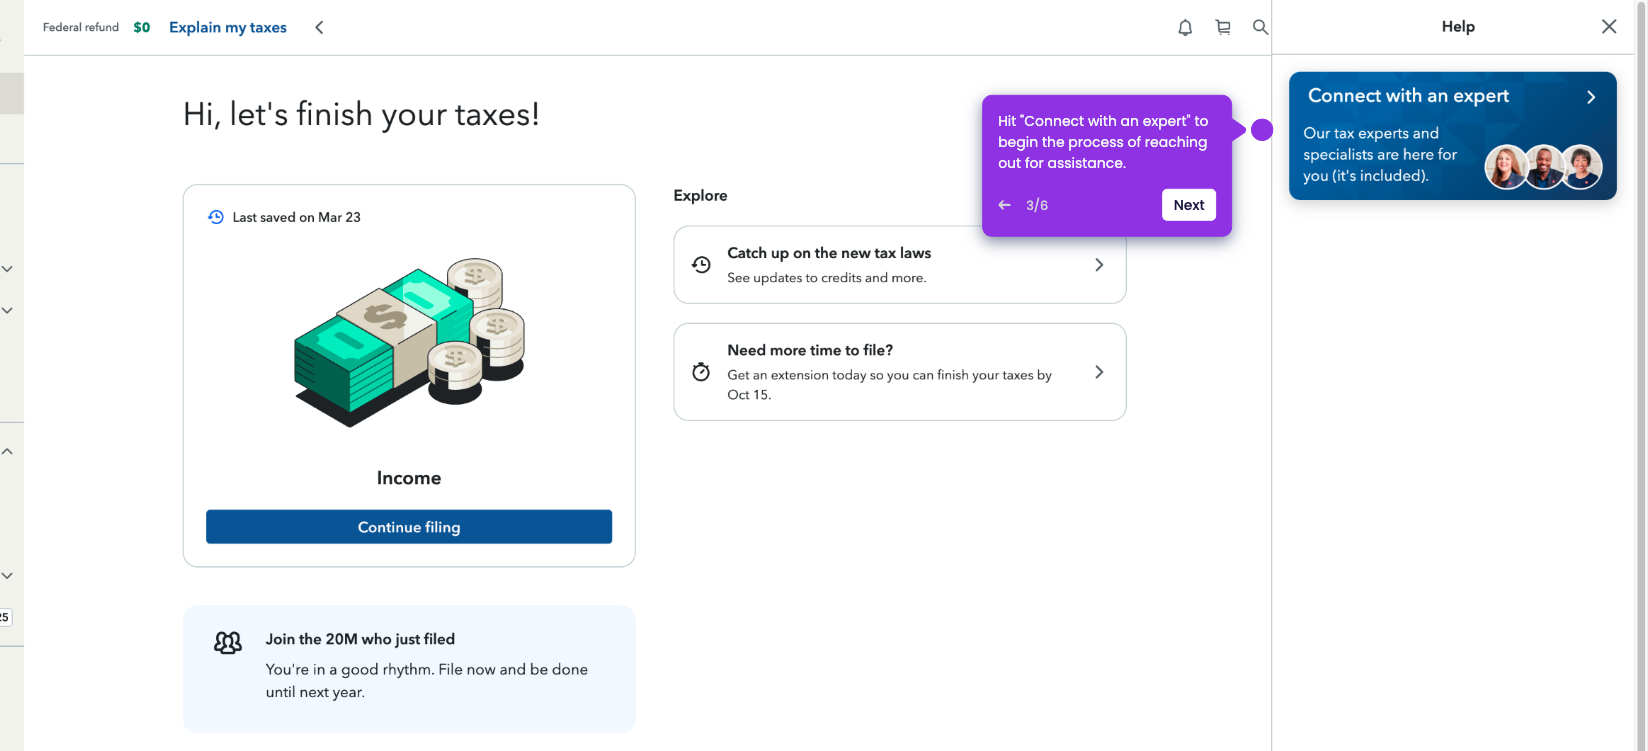Screen dimensions: 1648x751
Task: Collapse sidebar with the back chevron
Action: click(x=319, y=28)
